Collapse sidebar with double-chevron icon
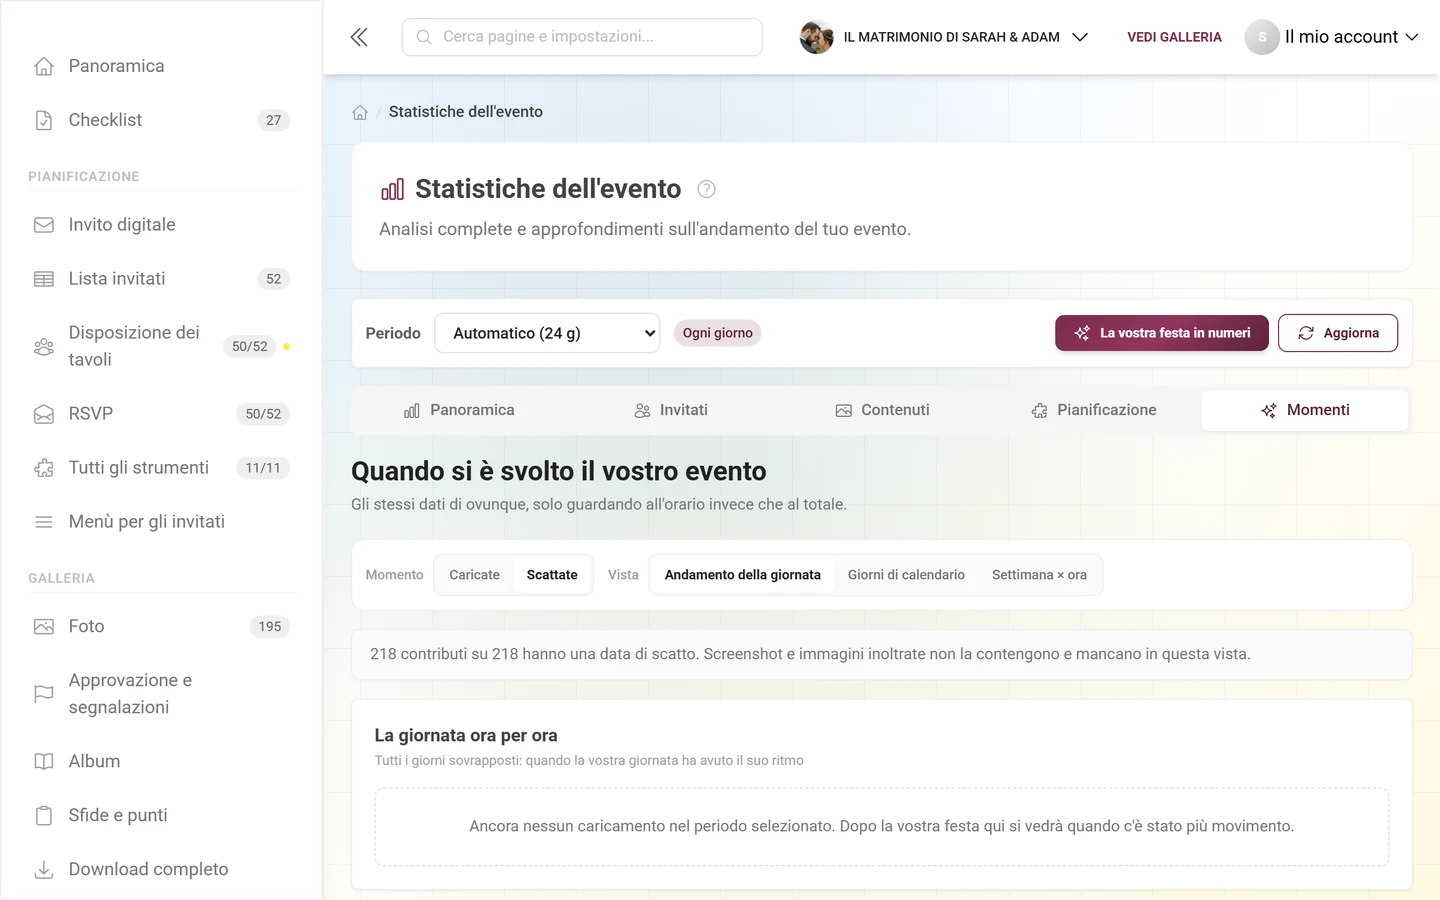 pyautogui.click(x=359, y=37)
